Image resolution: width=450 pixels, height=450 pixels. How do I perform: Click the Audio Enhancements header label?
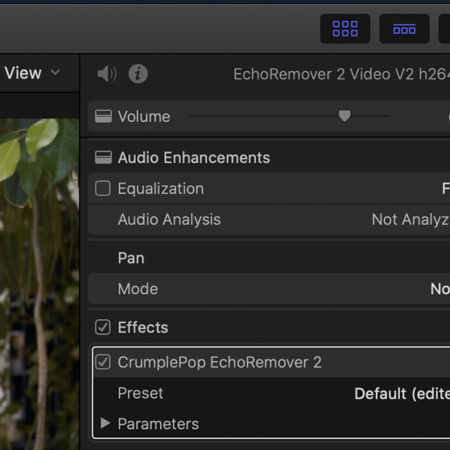point(194,158)
